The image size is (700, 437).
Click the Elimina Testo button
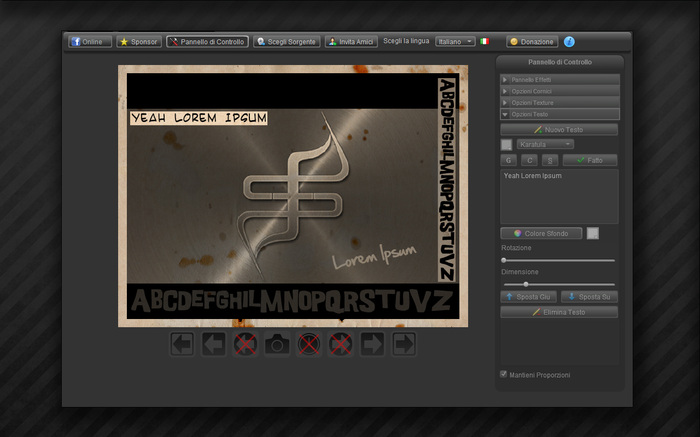tap(560, 312)
